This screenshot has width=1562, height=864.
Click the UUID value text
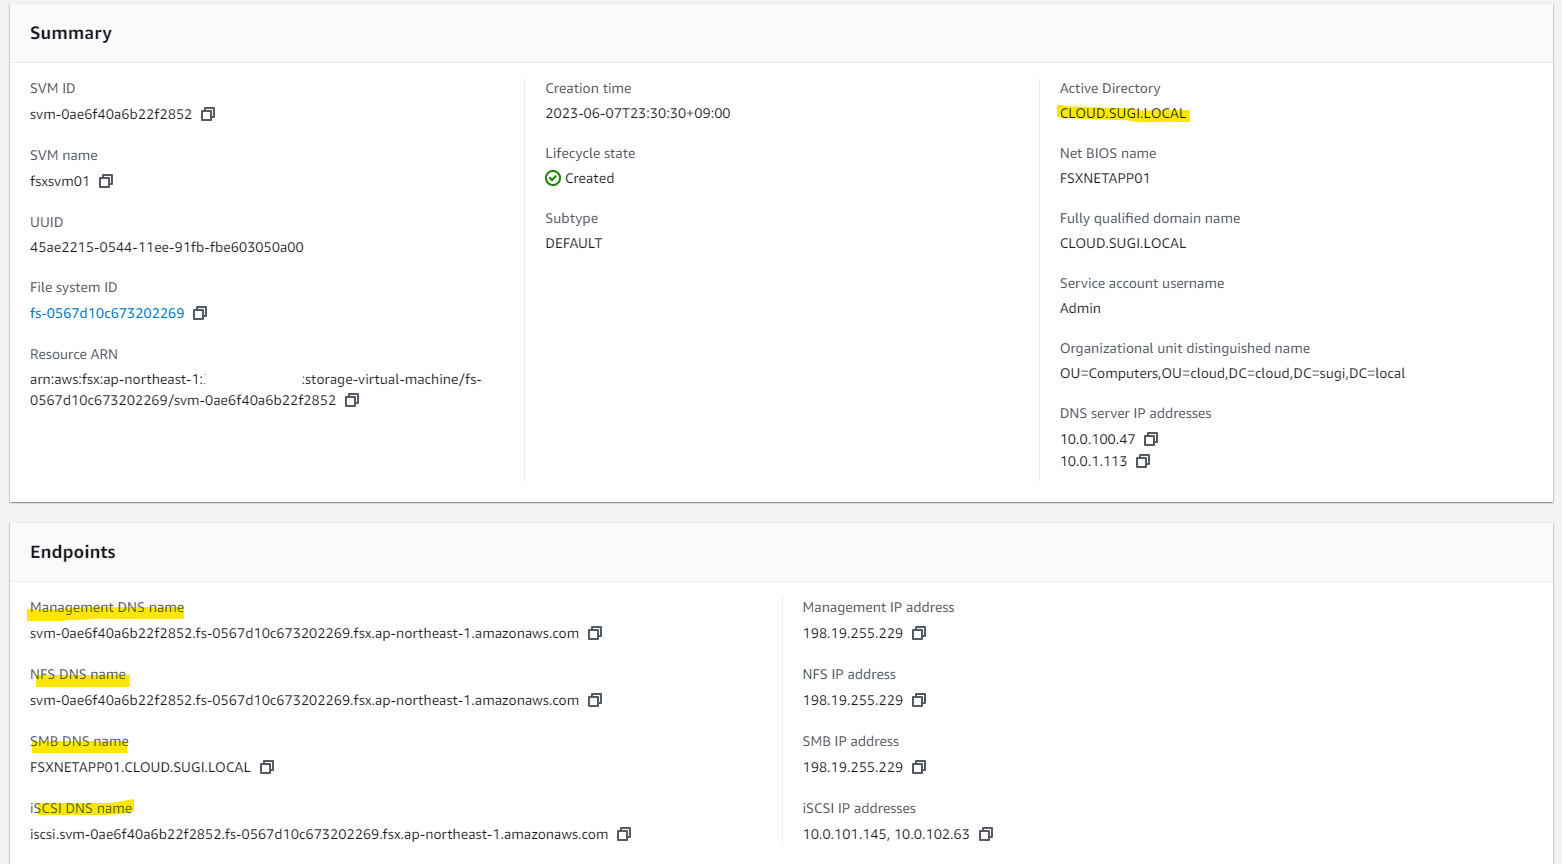(x=167, y=247)
